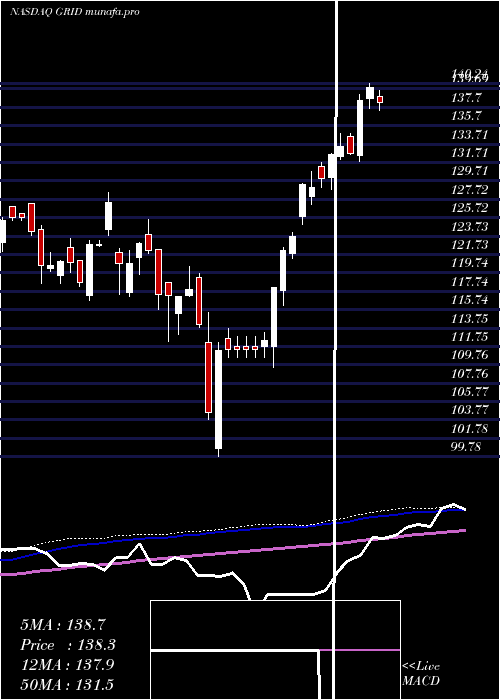The height and width of the screenshot is (700, 500).
Task: Click the 103.77 price axis label
Action: 469,410
